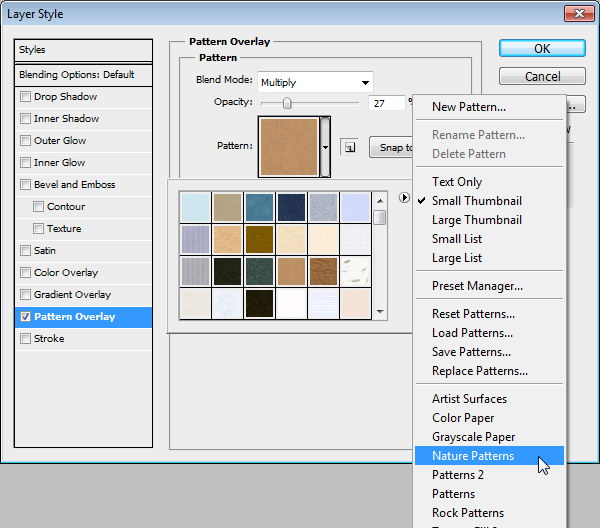
Task: Open the pattern picker flyout arrow
Action: point(403,198)
